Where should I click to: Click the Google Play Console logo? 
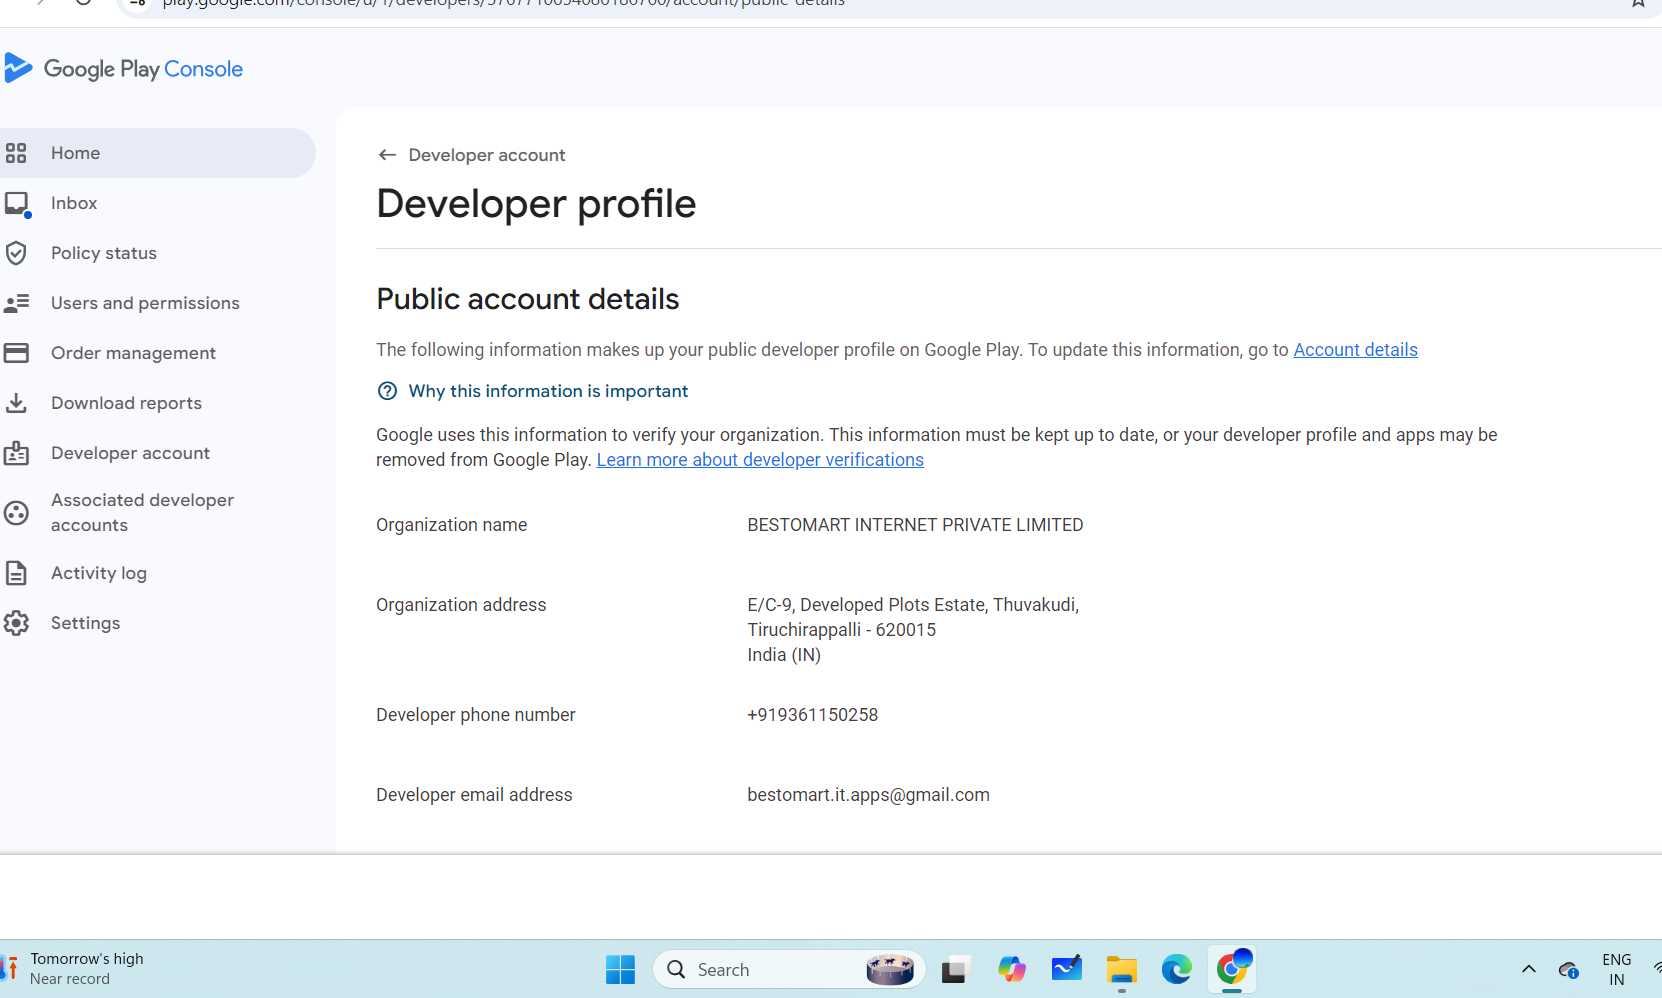pyautogui.click(x=123, y=68)
